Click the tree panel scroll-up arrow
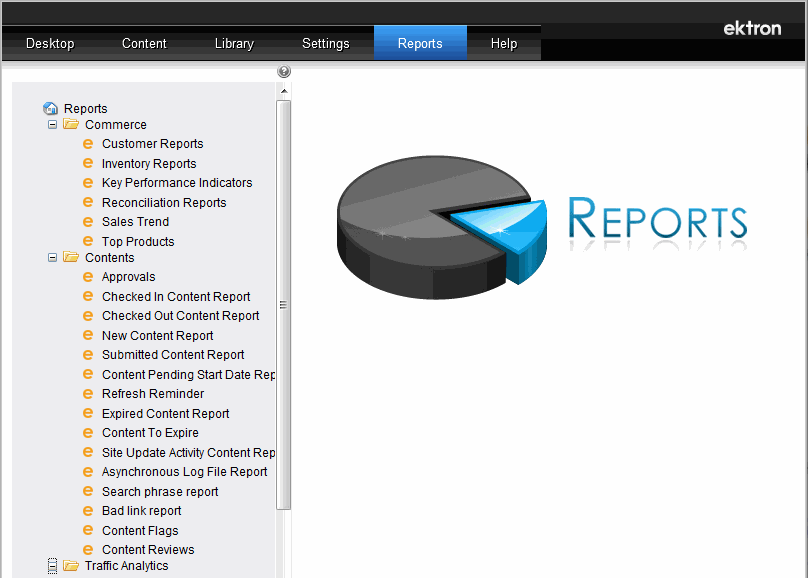 click(284, 91)
